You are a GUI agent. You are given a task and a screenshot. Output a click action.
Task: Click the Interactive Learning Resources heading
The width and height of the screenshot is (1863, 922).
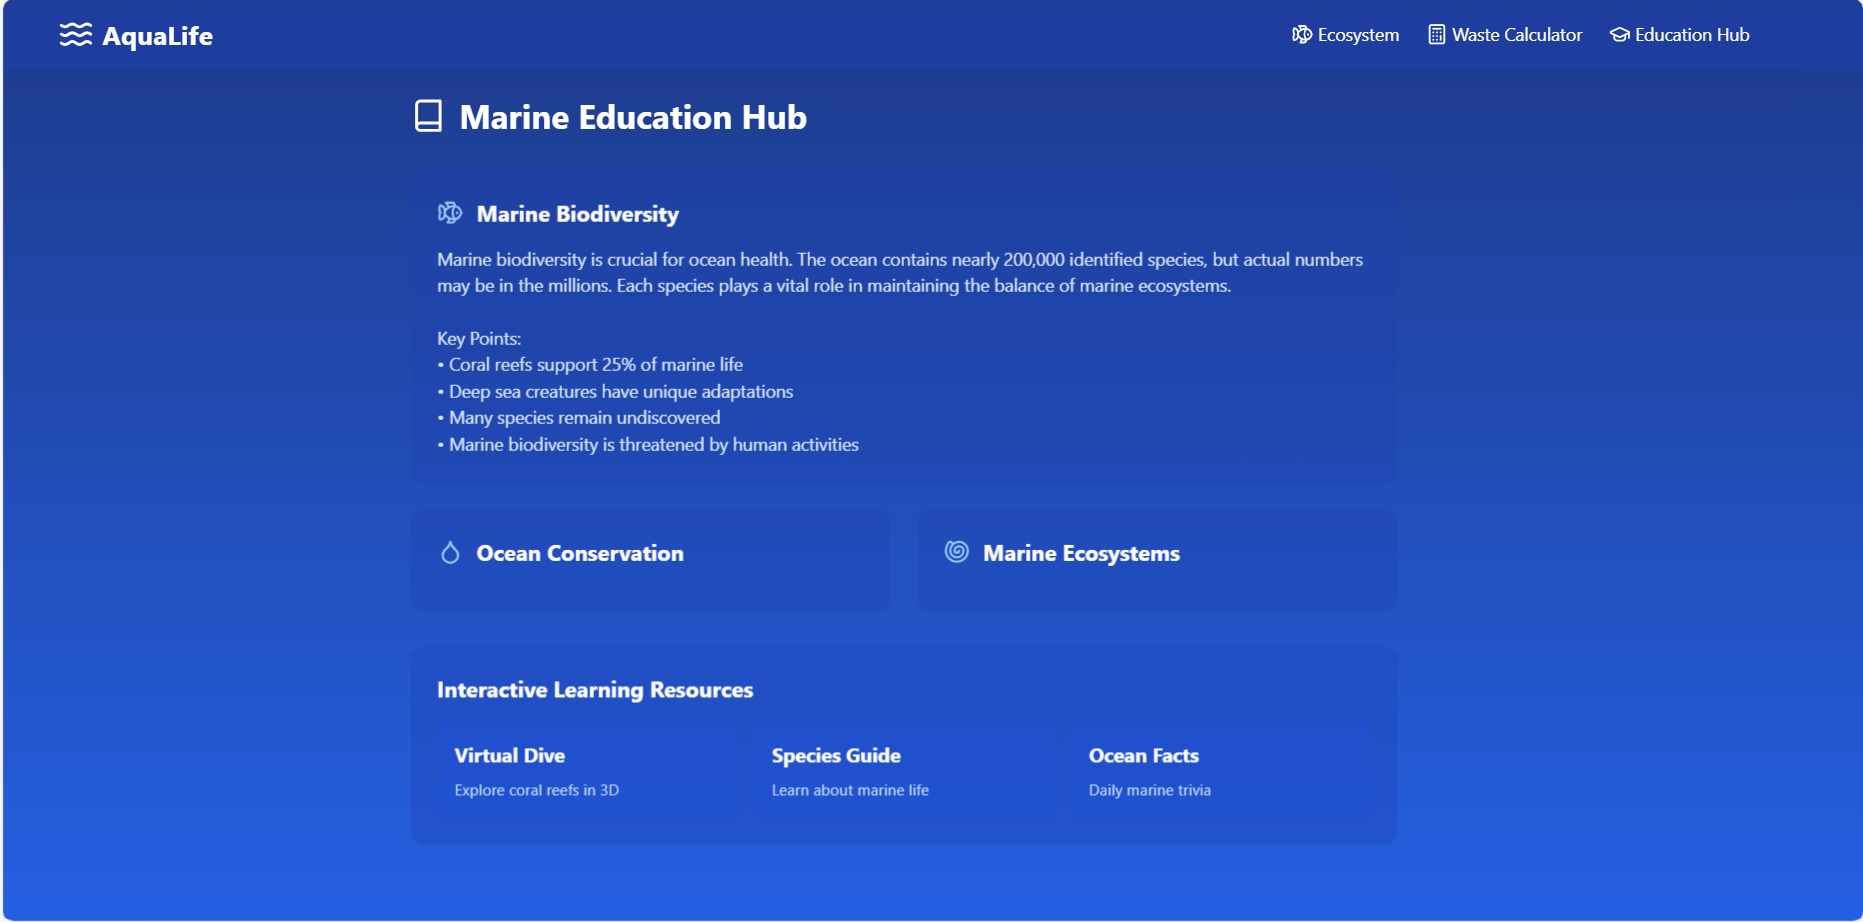(594, 689)
